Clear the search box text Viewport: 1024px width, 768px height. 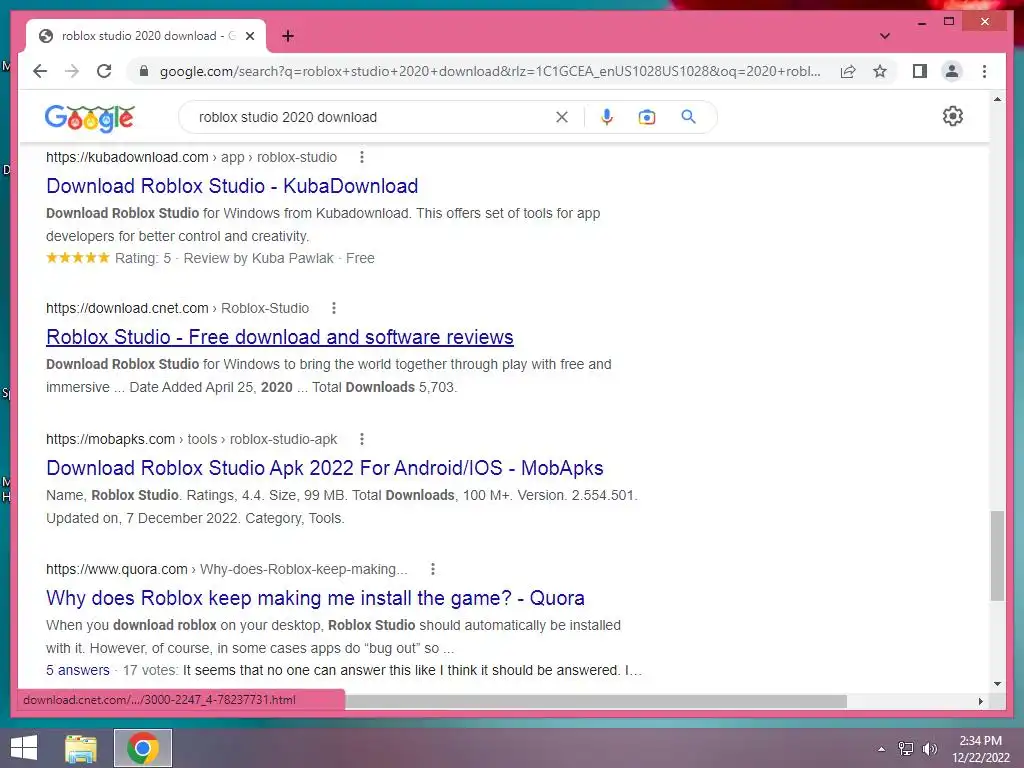[562, 117]
